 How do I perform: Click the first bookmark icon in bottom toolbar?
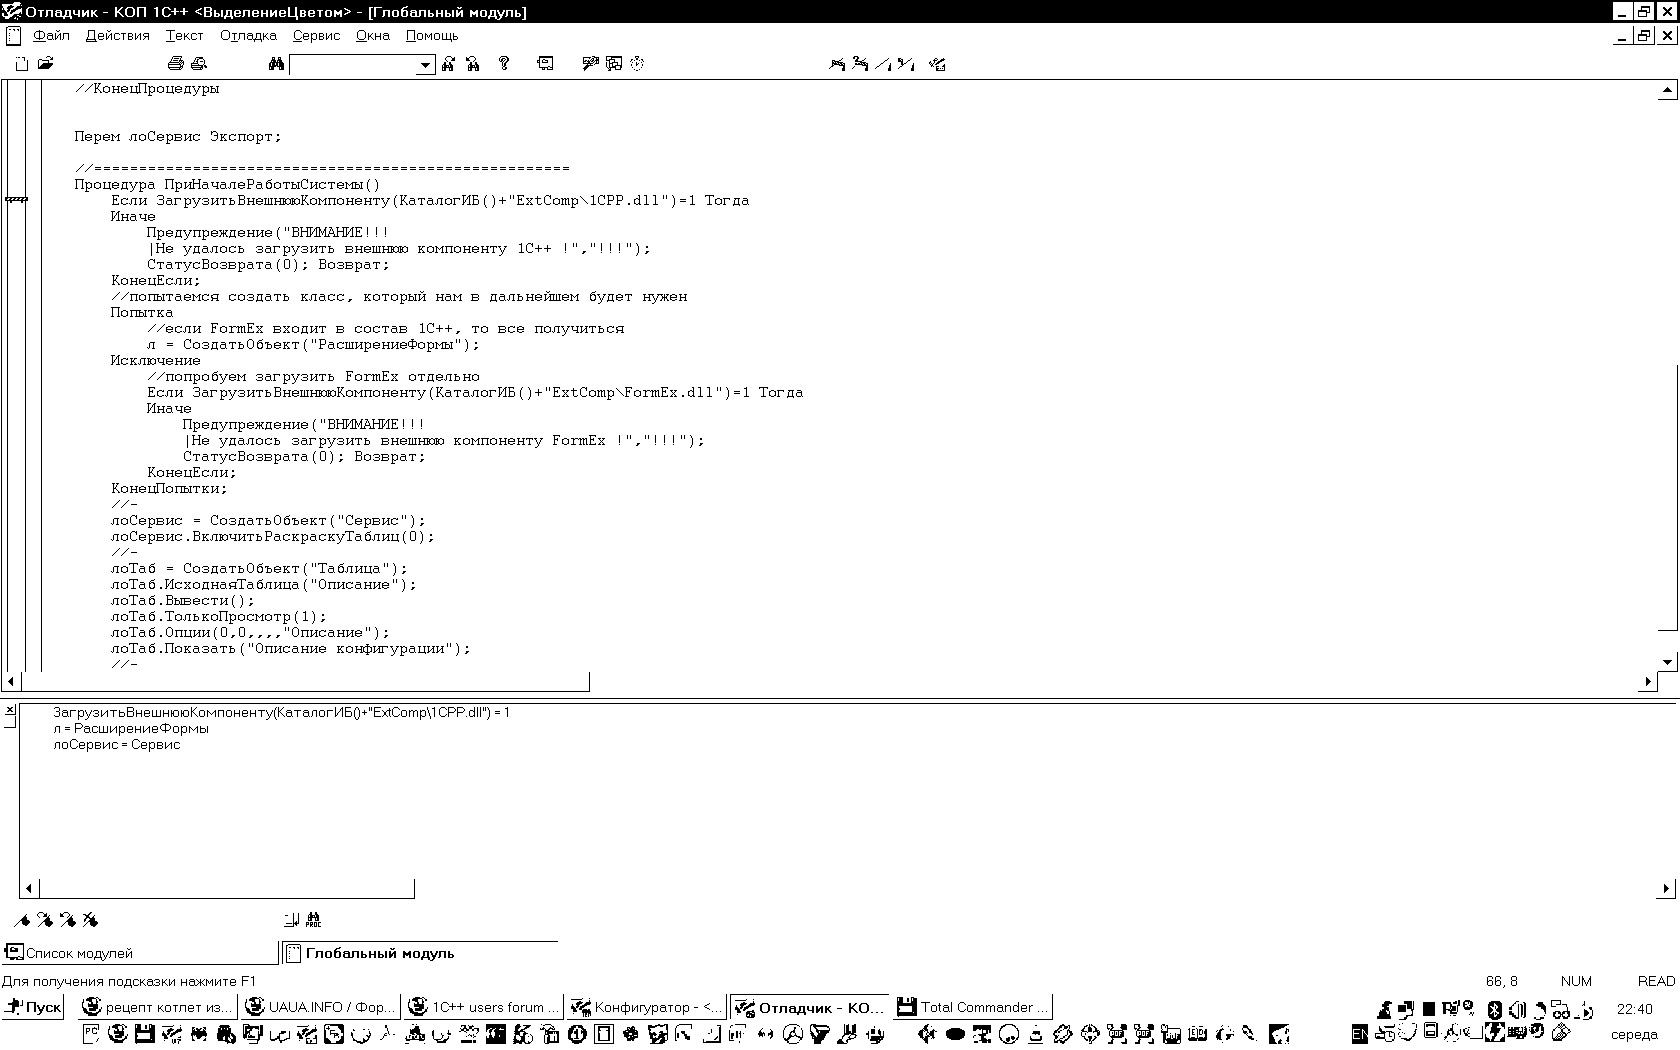point(22,920)
